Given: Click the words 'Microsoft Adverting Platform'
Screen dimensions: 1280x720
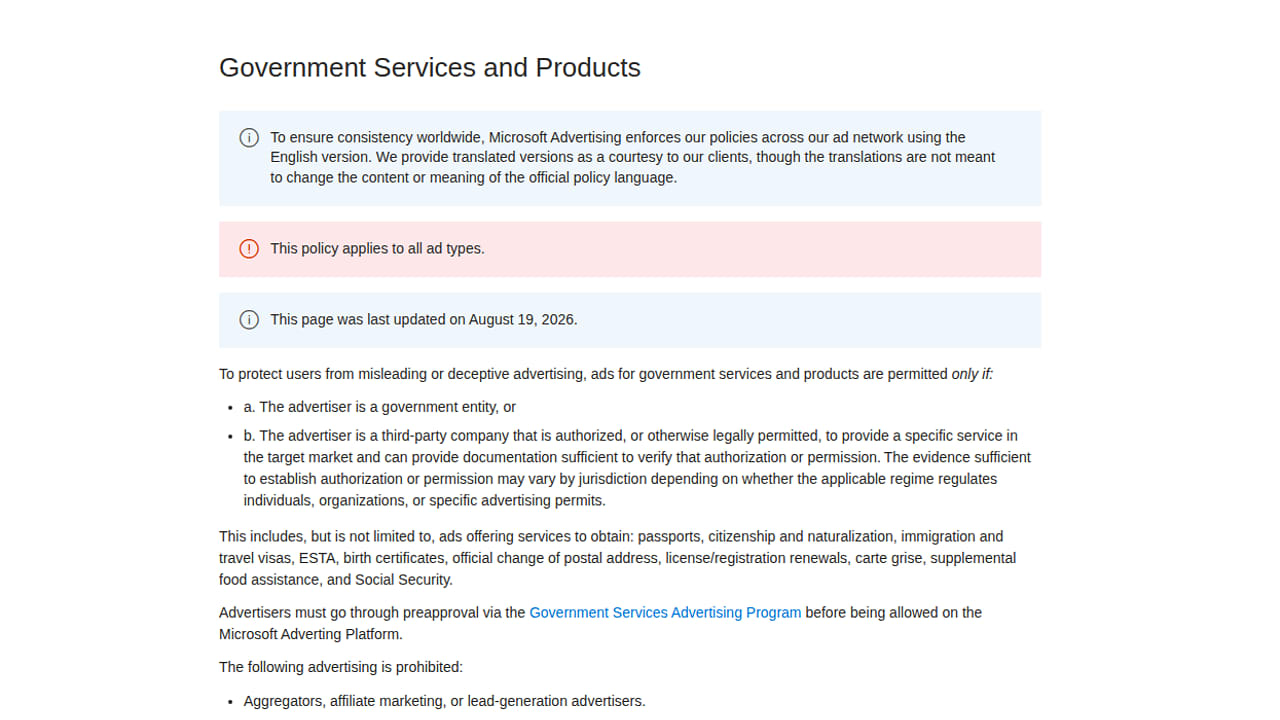Looking at the screenshot, I should [x=309, y=634].
